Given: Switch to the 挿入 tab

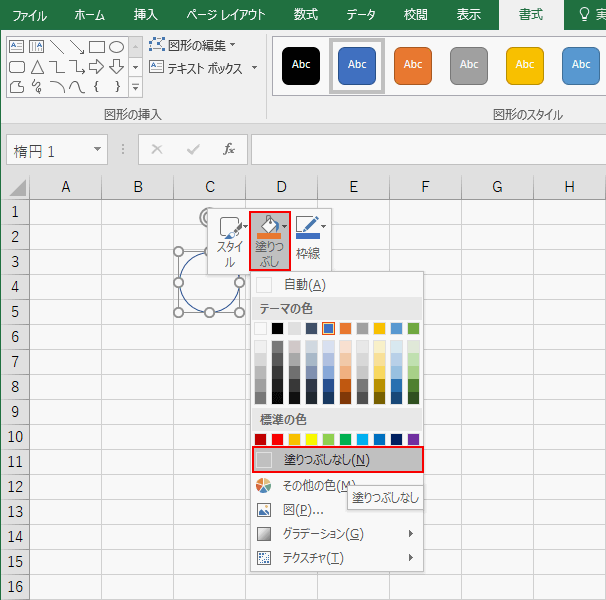Looking at the screenshot, I should [x=146, y=15].
